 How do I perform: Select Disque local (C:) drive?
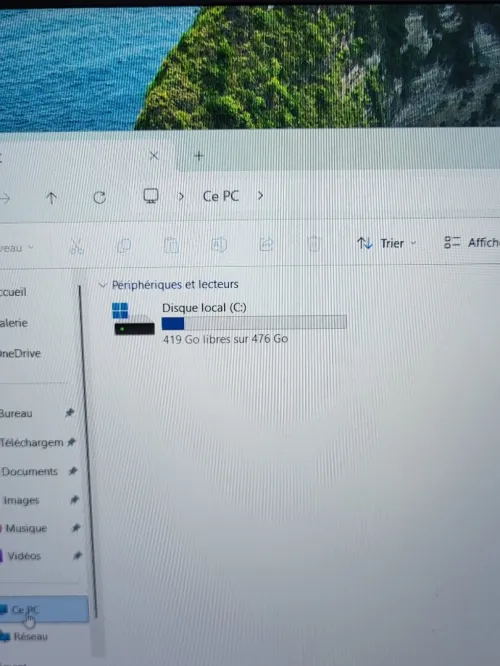coord(229,323)
